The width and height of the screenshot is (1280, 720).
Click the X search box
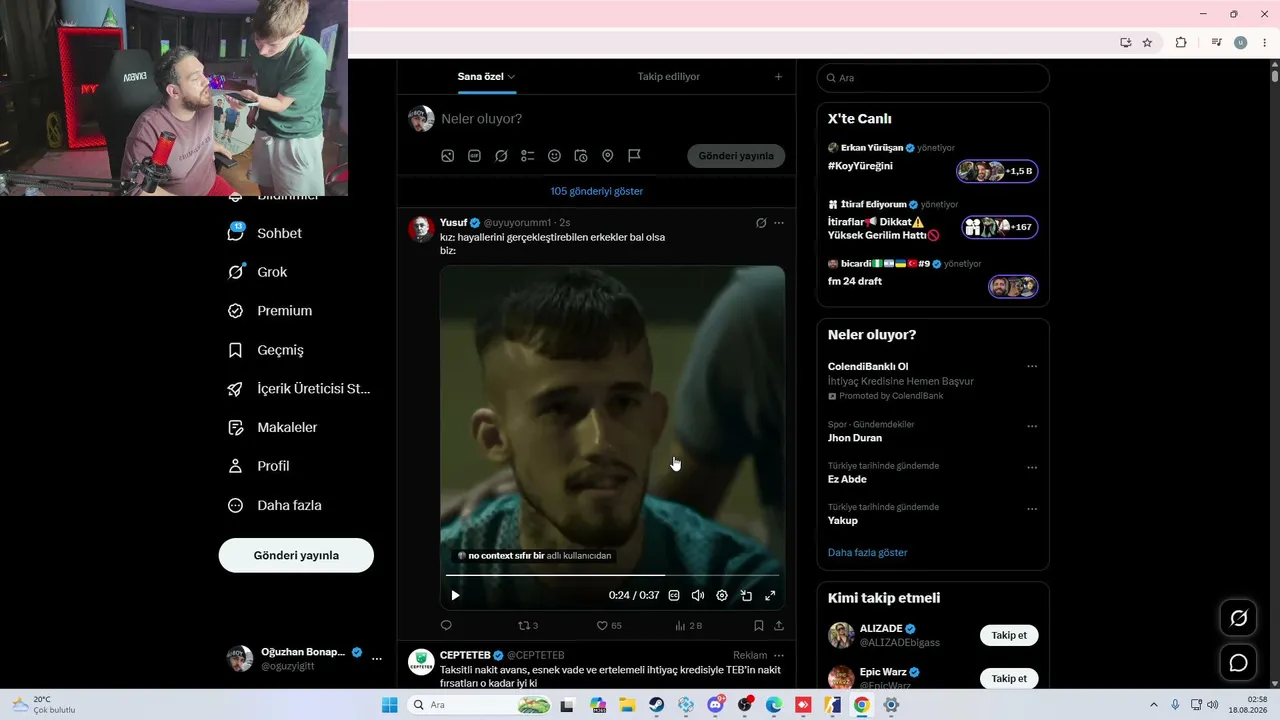933,78
